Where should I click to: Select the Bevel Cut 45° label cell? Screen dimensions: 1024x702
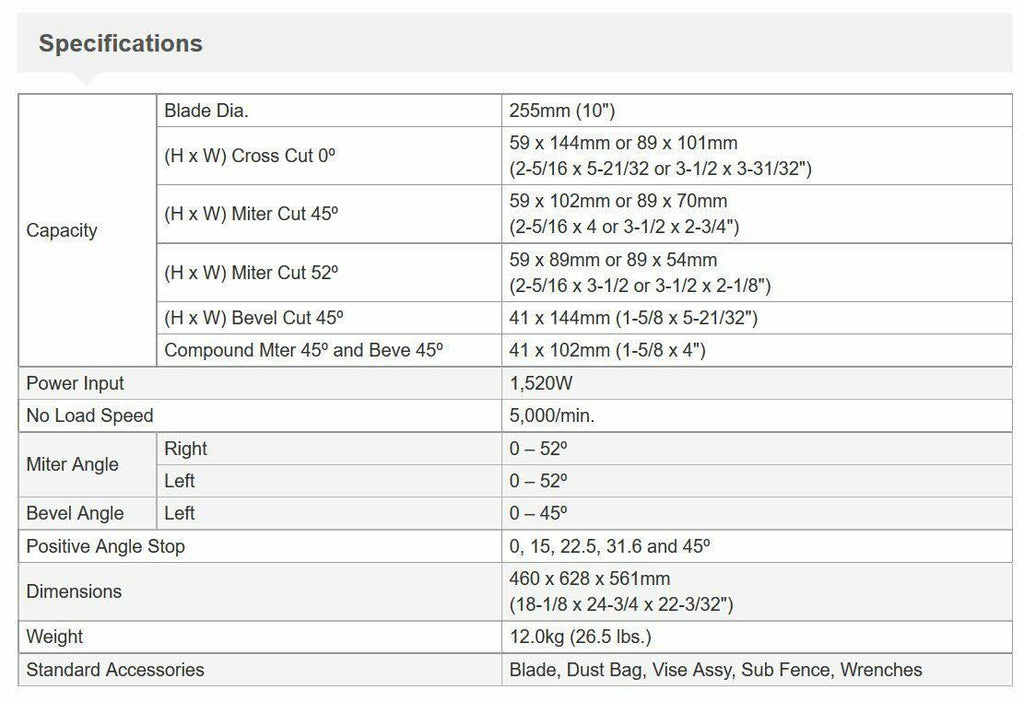[329, 318]
